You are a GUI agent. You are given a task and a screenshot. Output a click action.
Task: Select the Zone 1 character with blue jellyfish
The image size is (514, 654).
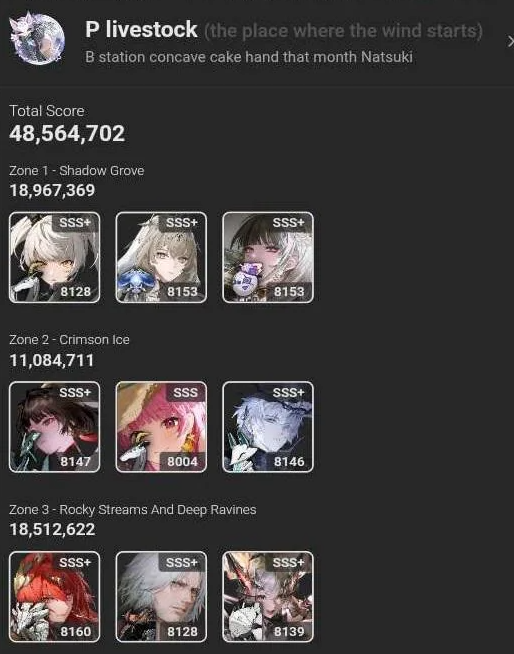(x=161, y=257)
